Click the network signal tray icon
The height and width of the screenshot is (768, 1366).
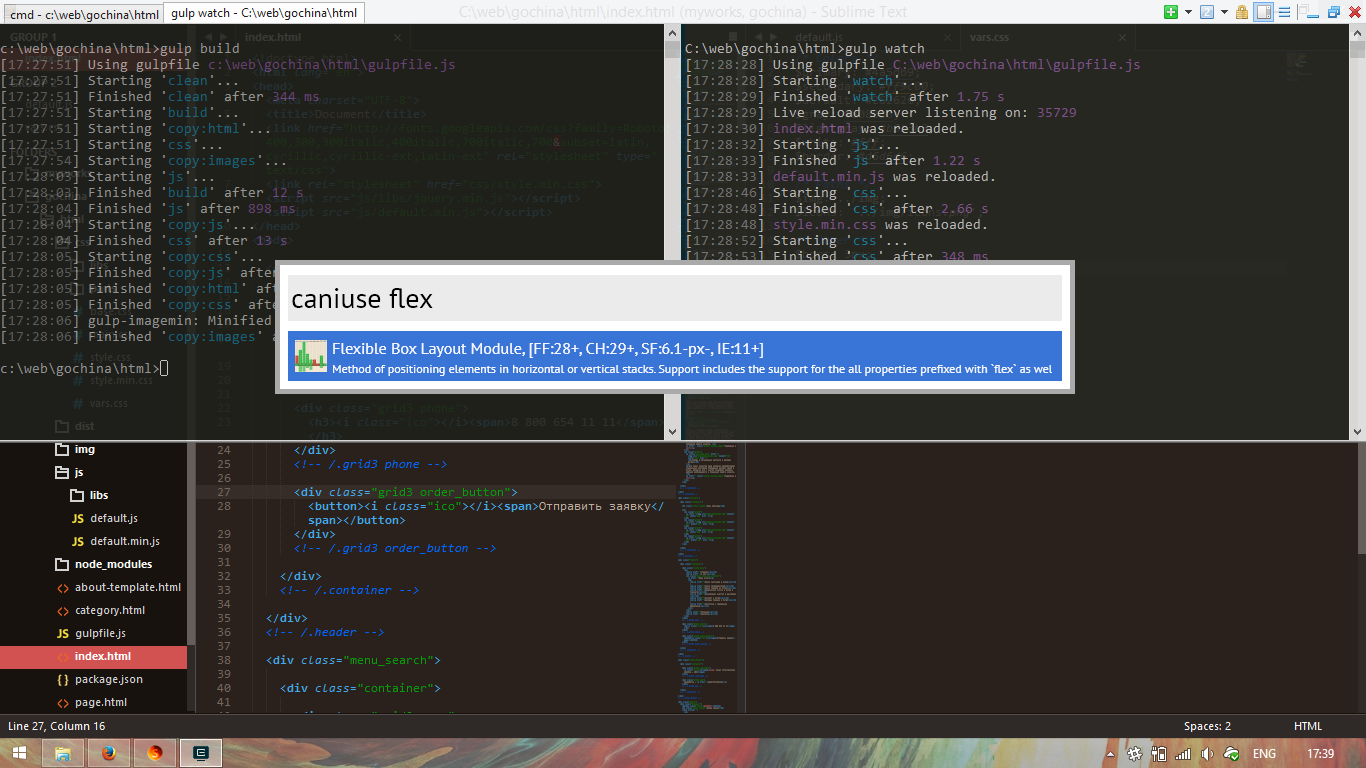(1184, 753)
